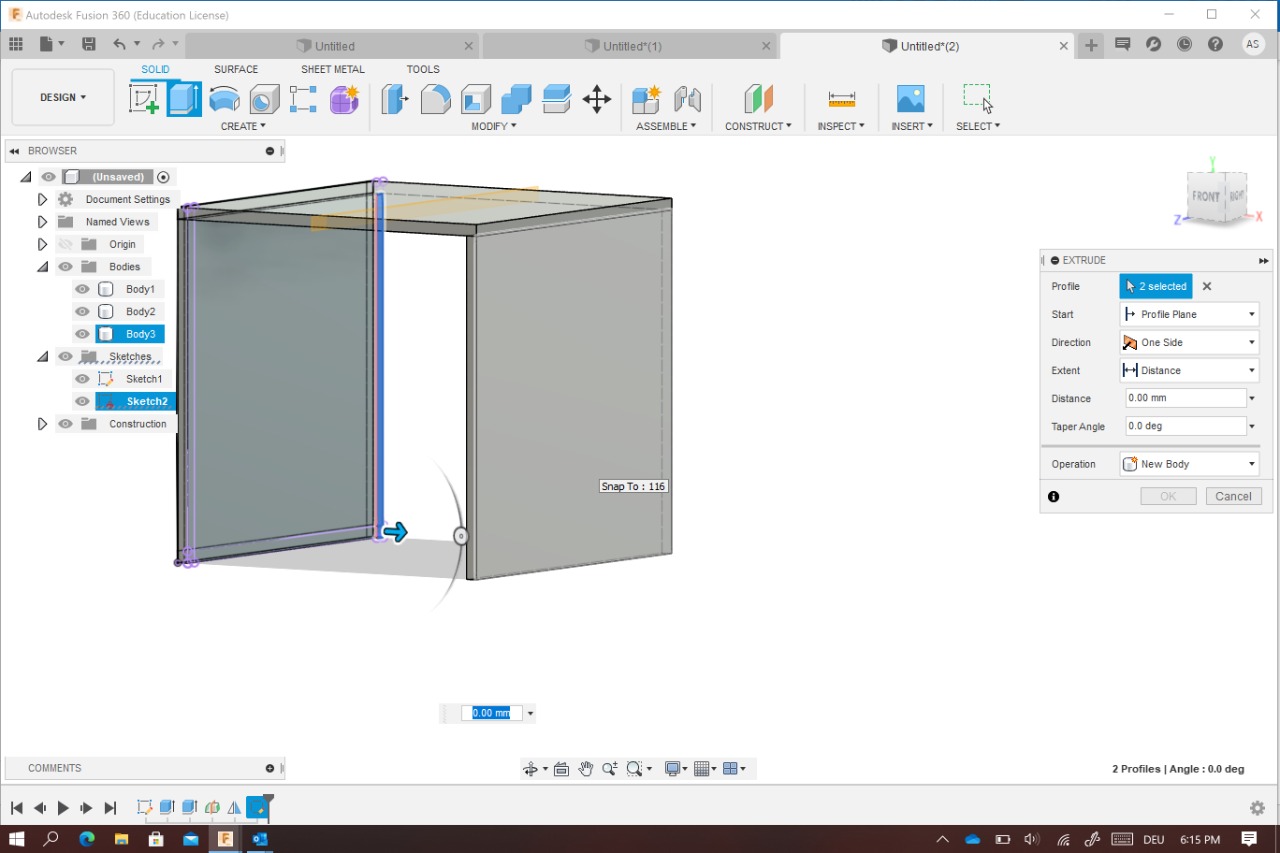Screen dimensions: 1280x853
Task: Select the Revolve tool
Action: pyautogui.click(x=224, y=99)
